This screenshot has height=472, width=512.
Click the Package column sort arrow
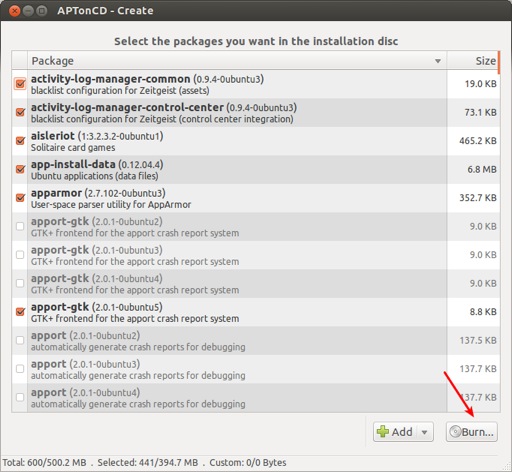click(438, 61)
